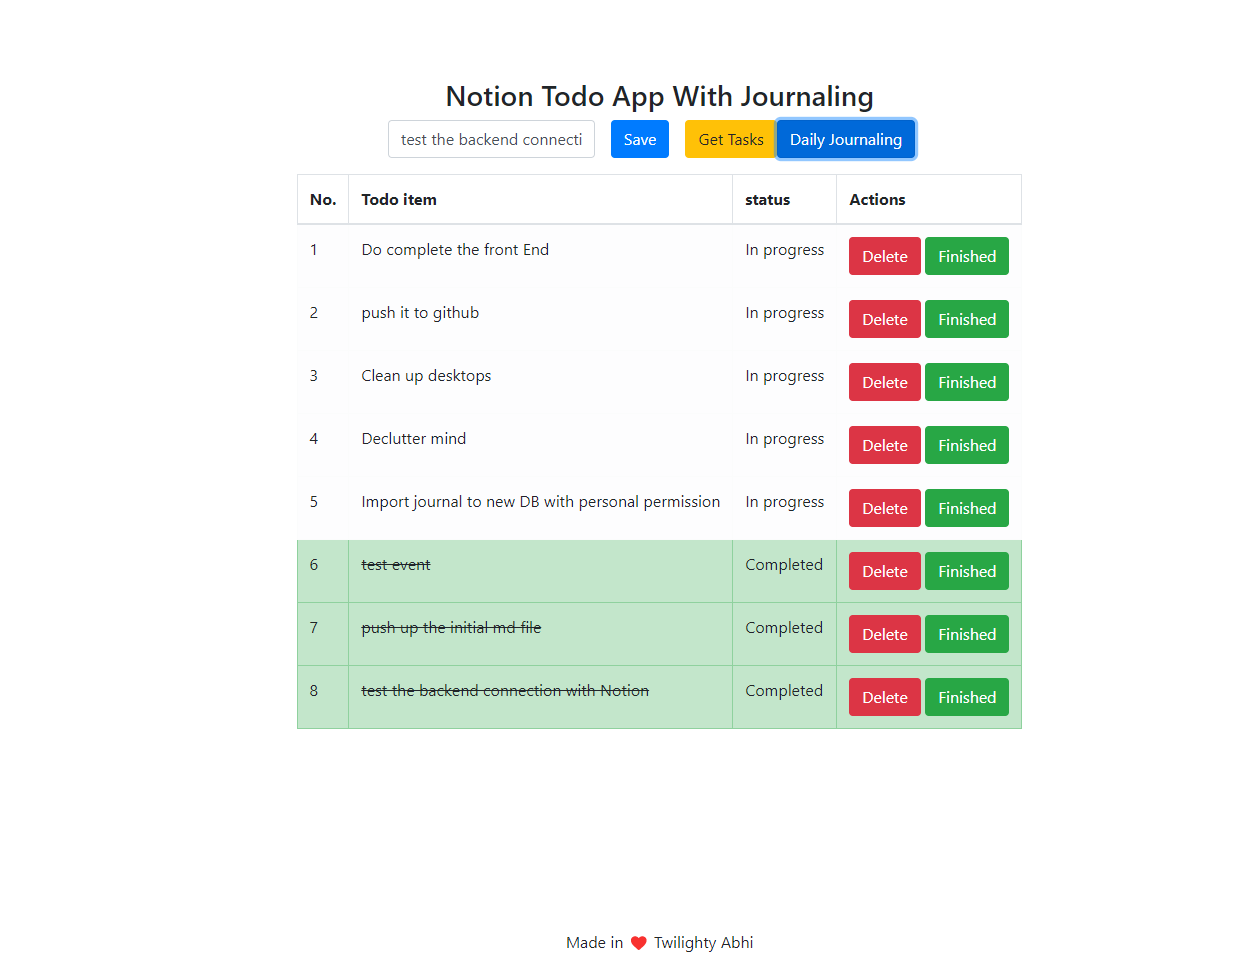Click the todo text input field

(x=491, y=139)
